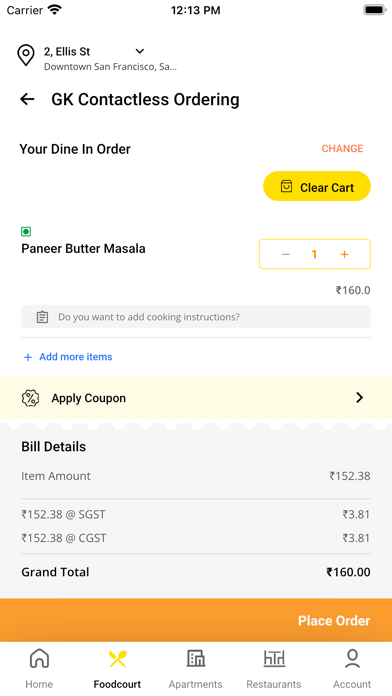Click the CHANGE order type link

(x=342, y=149)
